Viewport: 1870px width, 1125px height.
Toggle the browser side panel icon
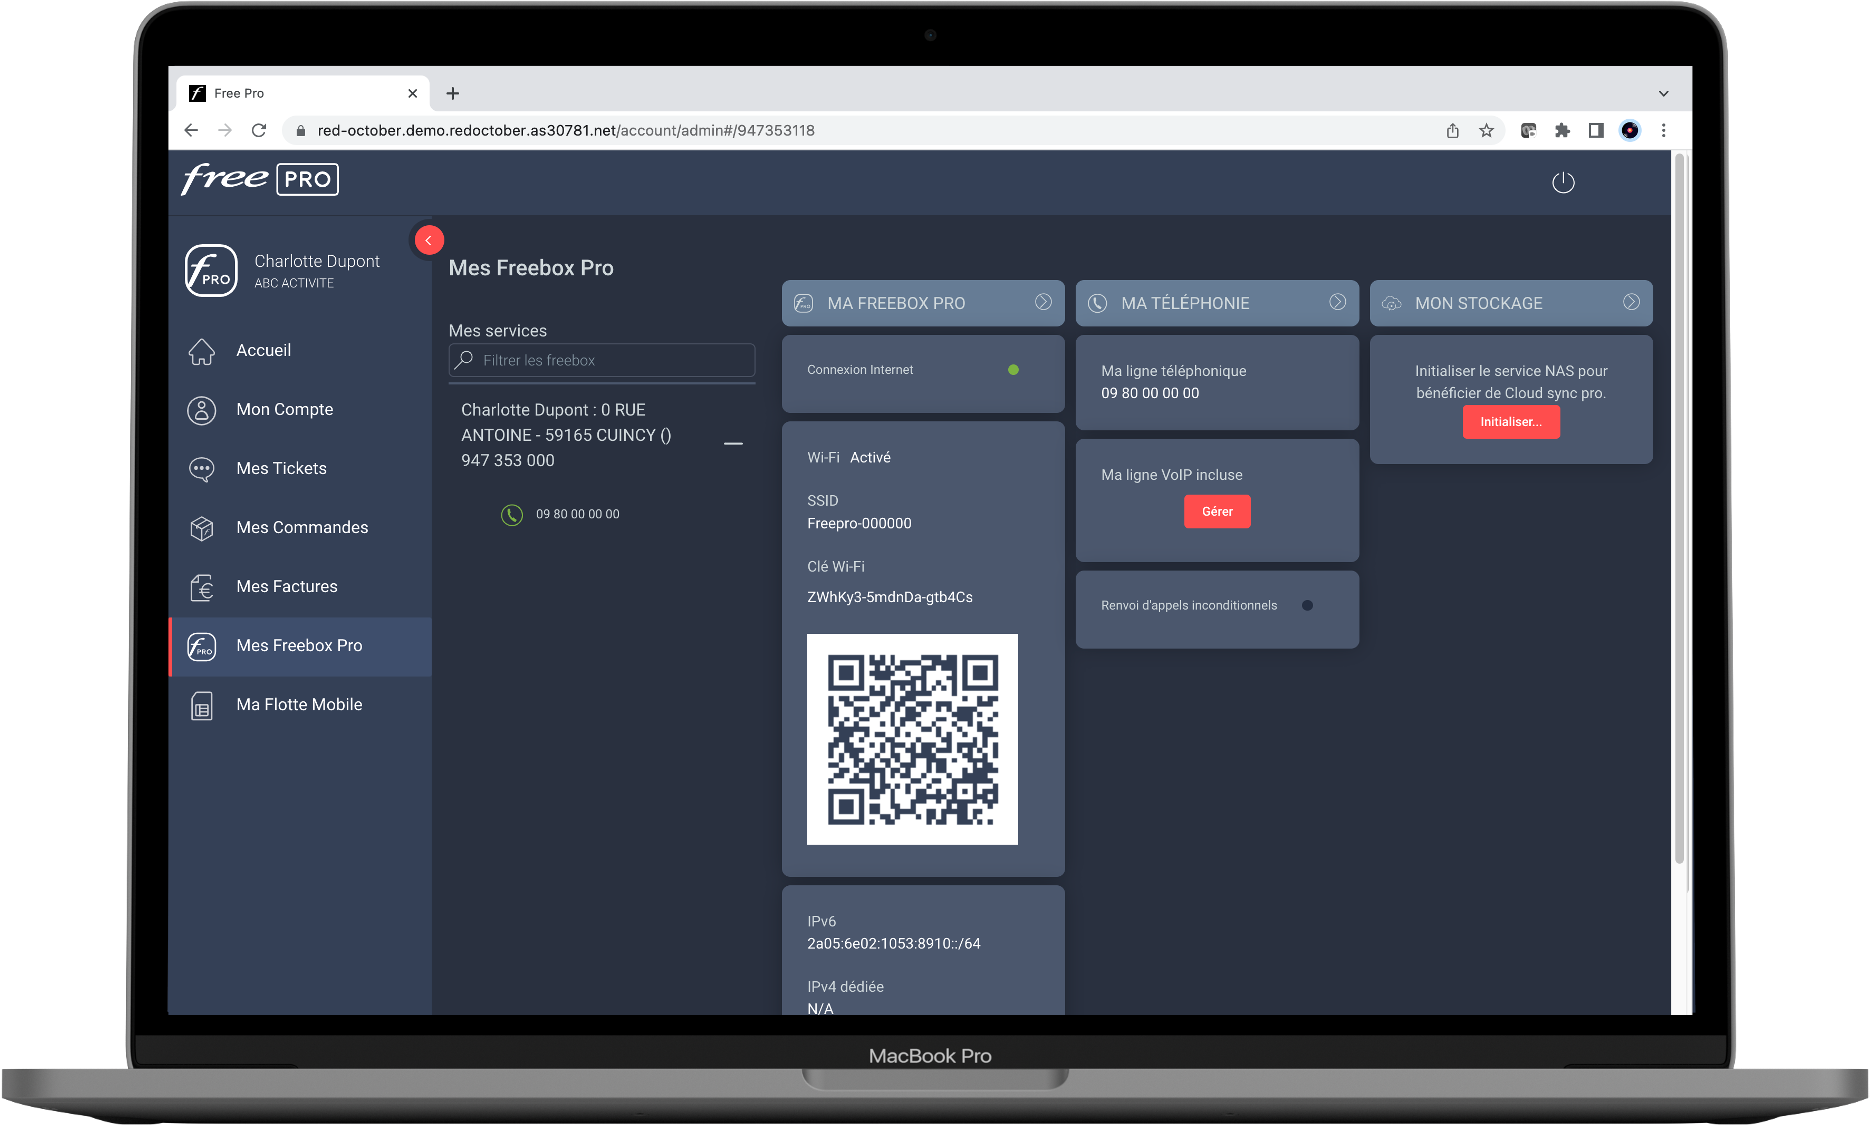1597,130
